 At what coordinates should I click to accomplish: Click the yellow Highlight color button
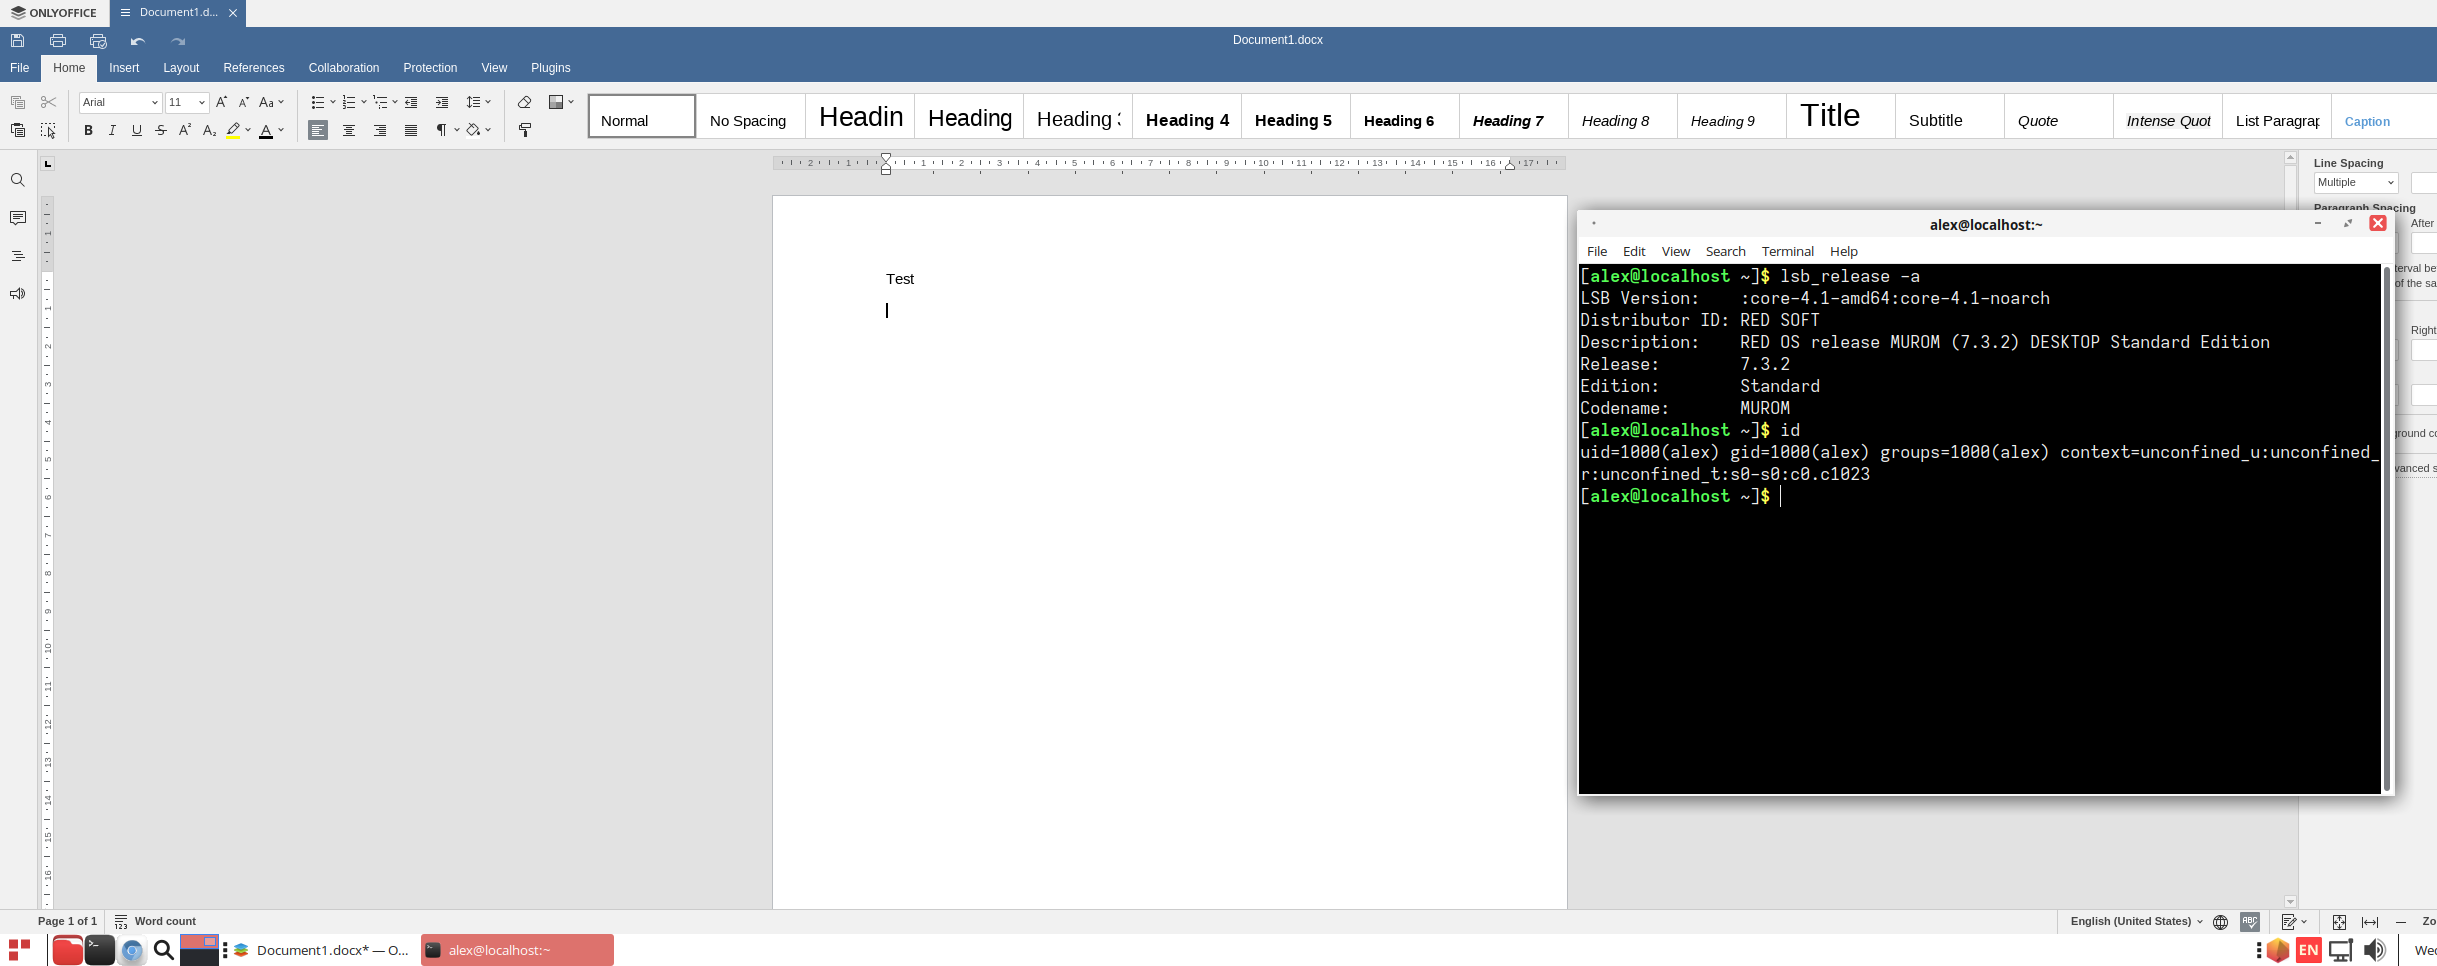coord(233,130)
